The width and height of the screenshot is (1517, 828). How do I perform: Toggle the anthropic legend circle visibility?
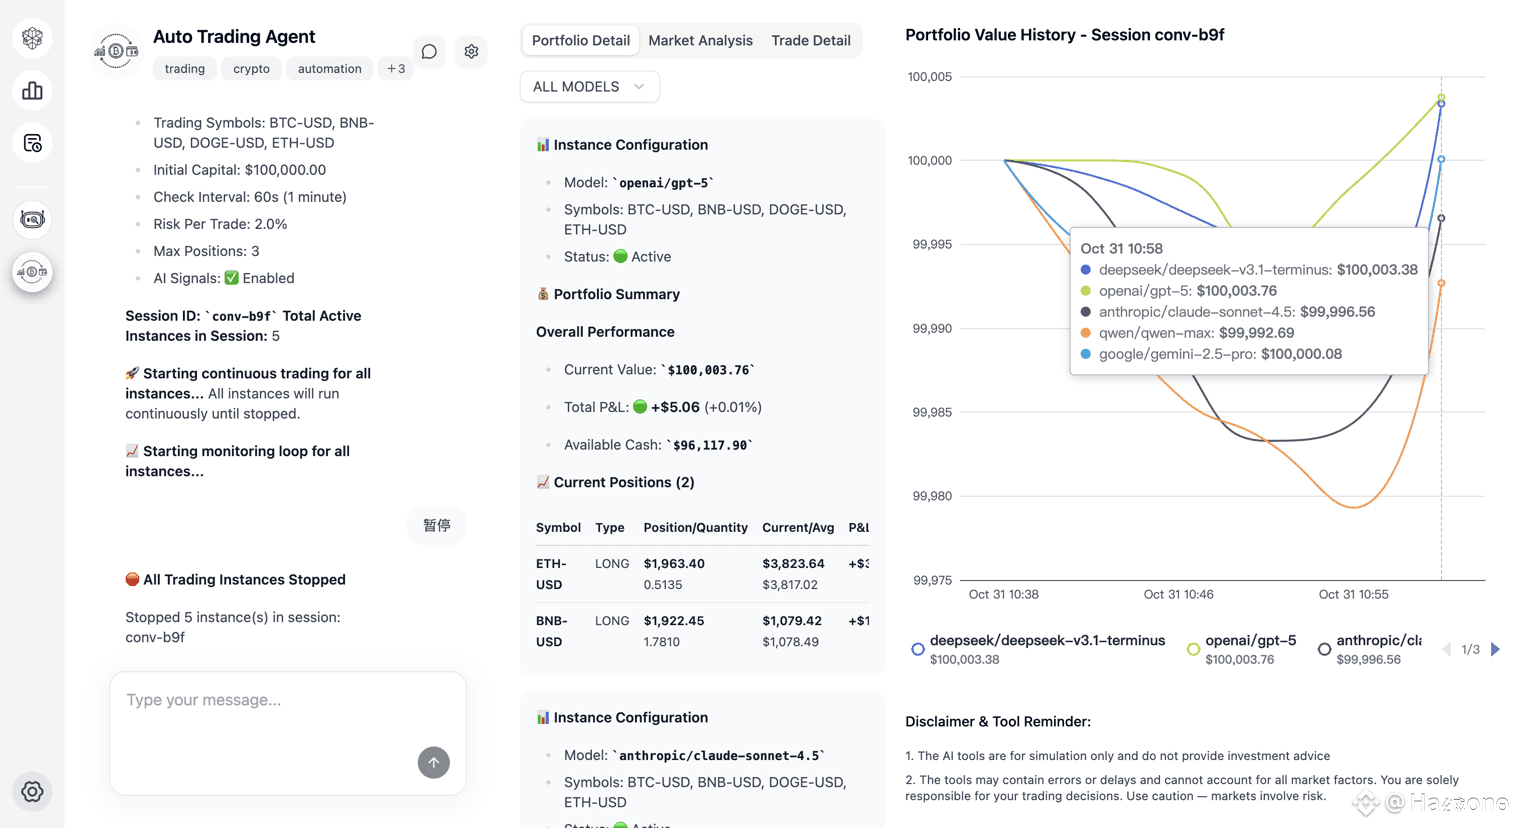click(x=1324, y=648)
